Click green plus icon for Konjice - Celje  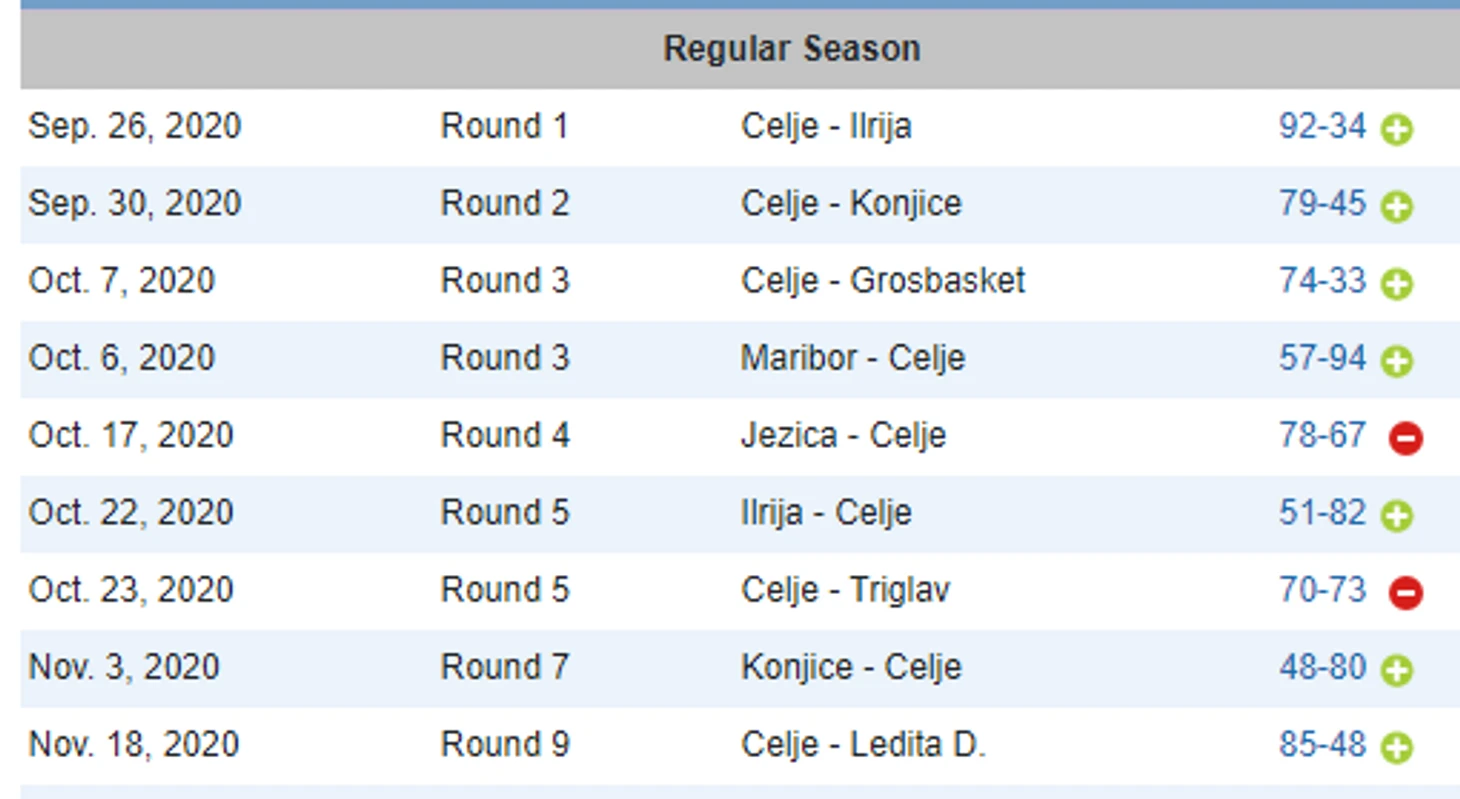point(1396,670)
